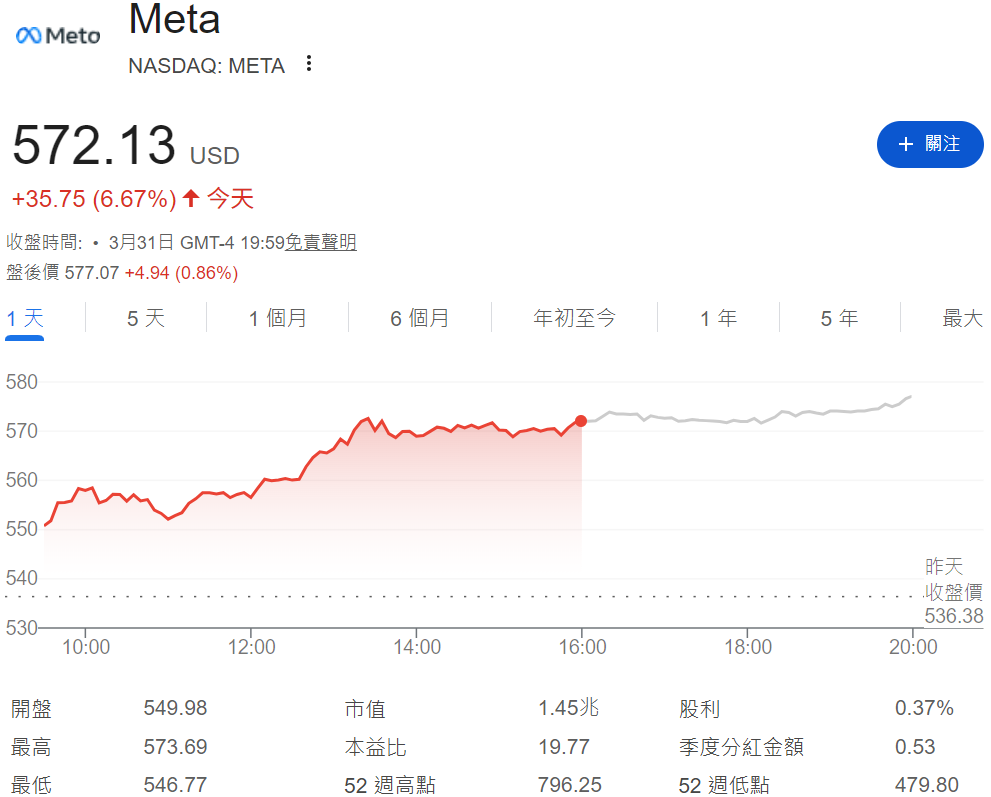Show the 最大 maximum time range

[961, 317]
